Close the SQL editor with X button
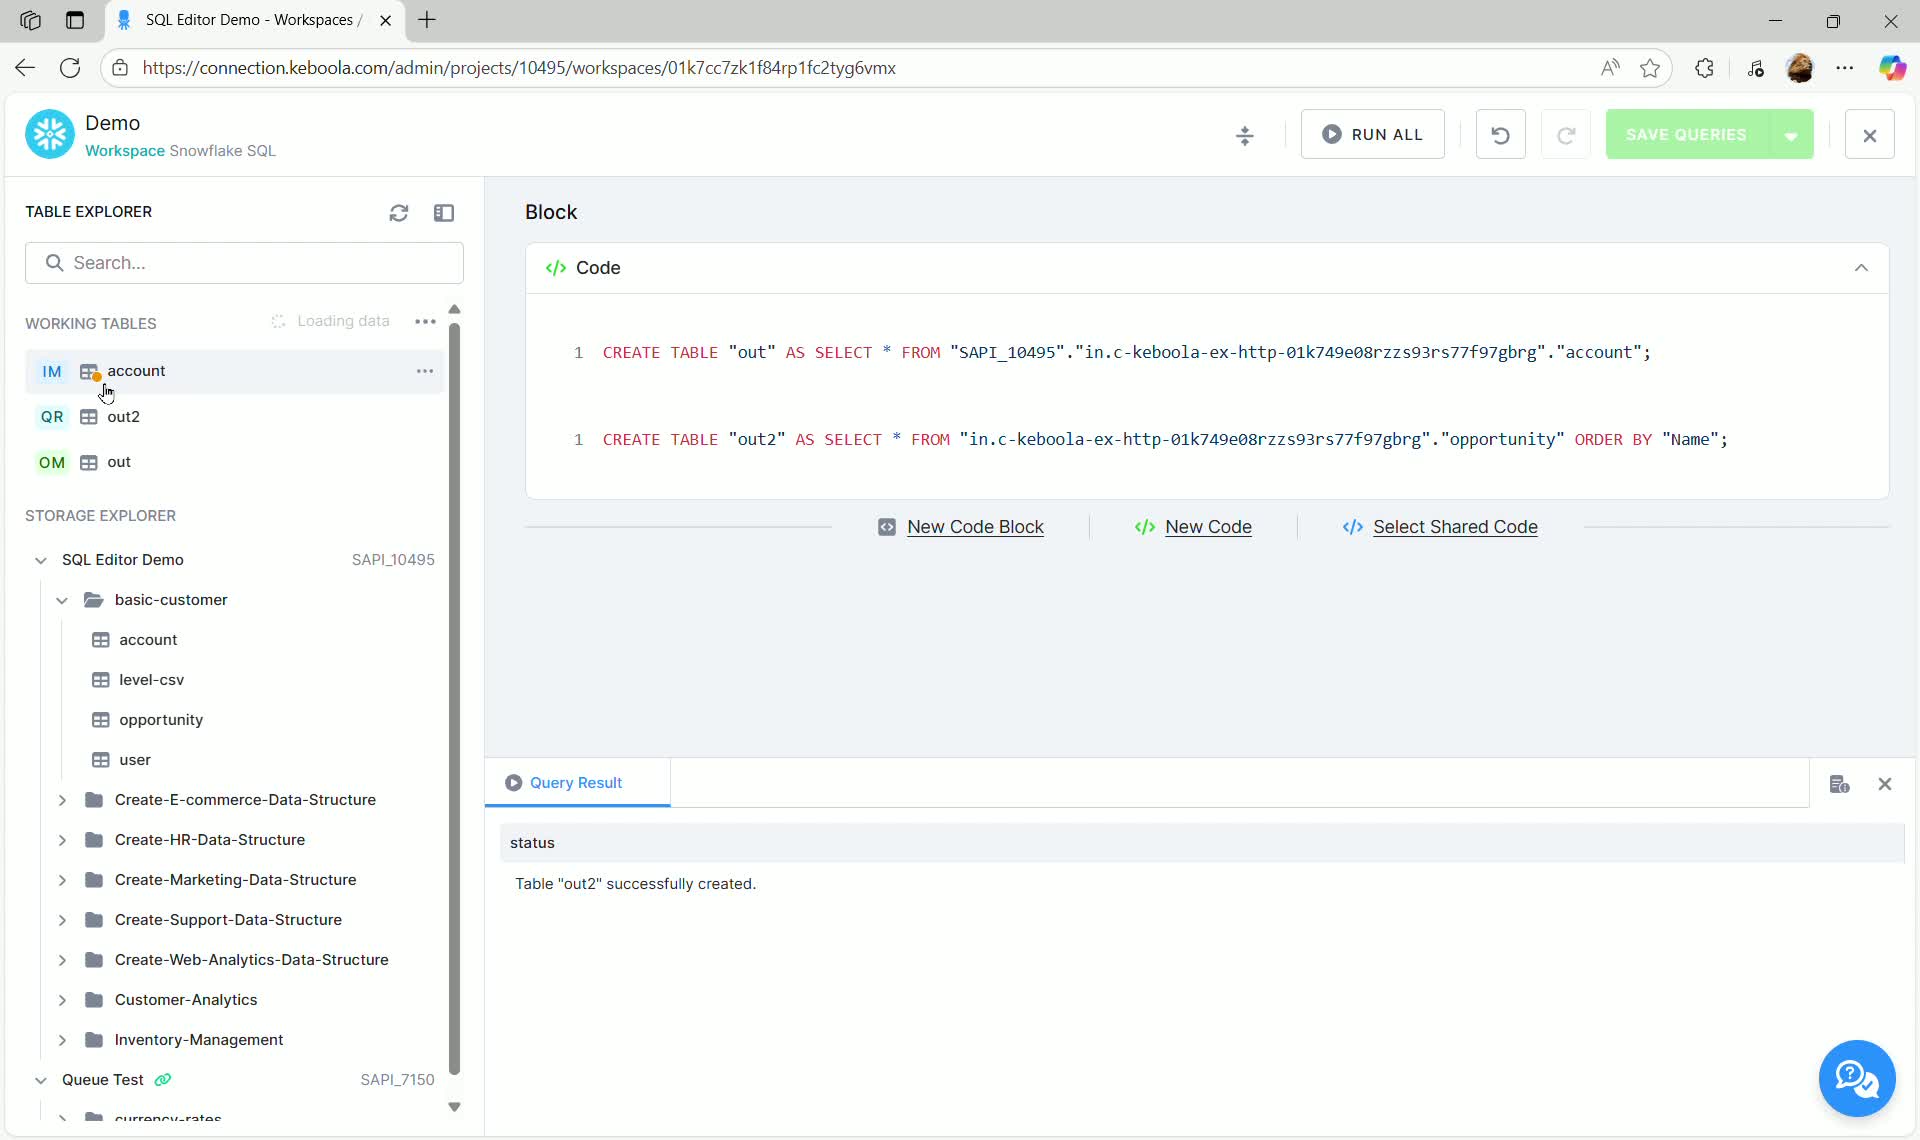Viewport: 1920px width, 1140px height. 1869,135
